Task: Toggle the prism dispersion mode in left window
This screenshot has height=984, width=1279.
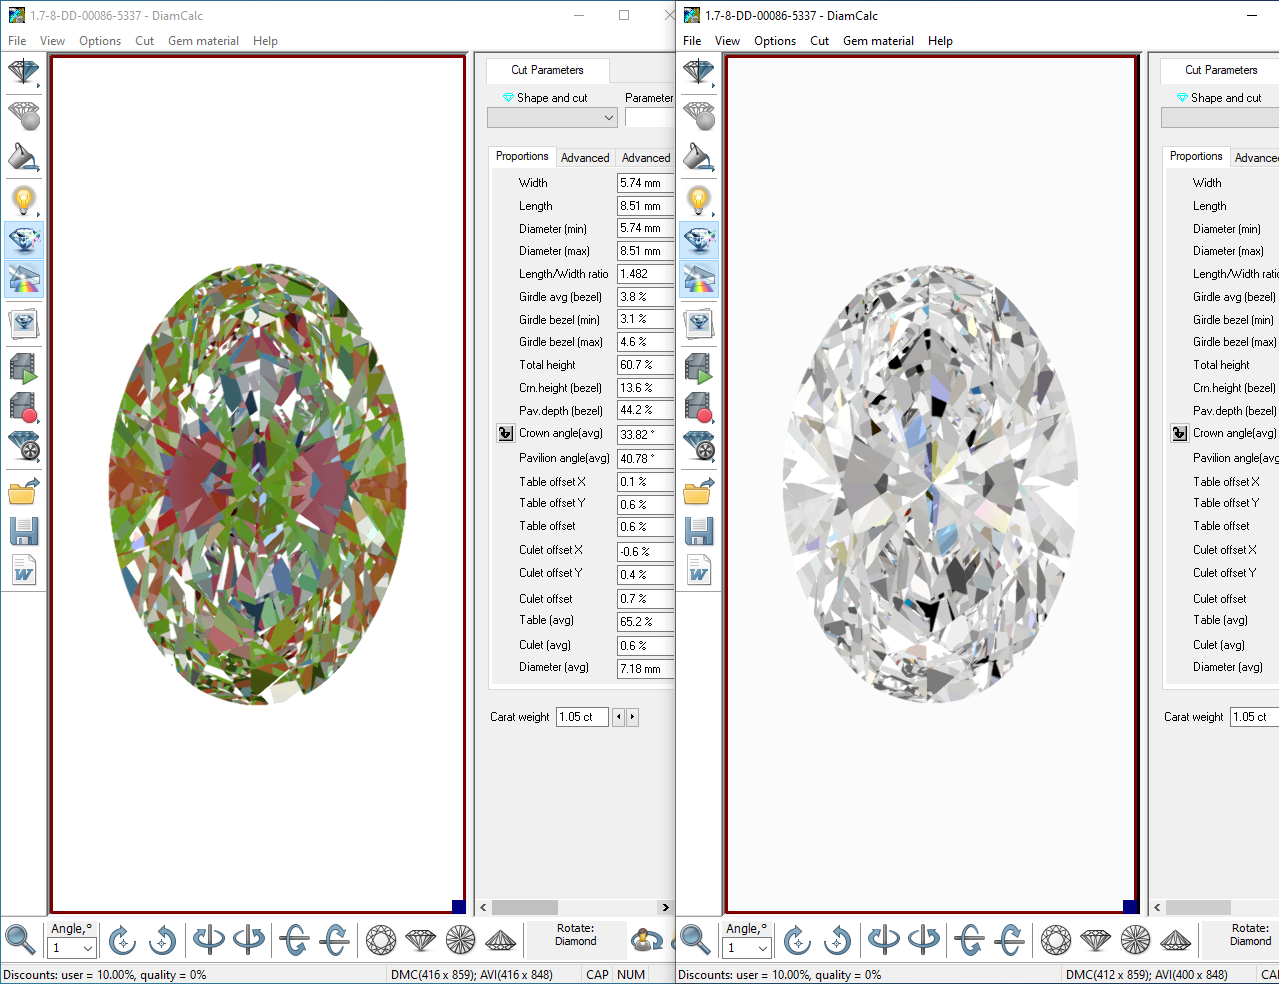Action: [23, 279]
